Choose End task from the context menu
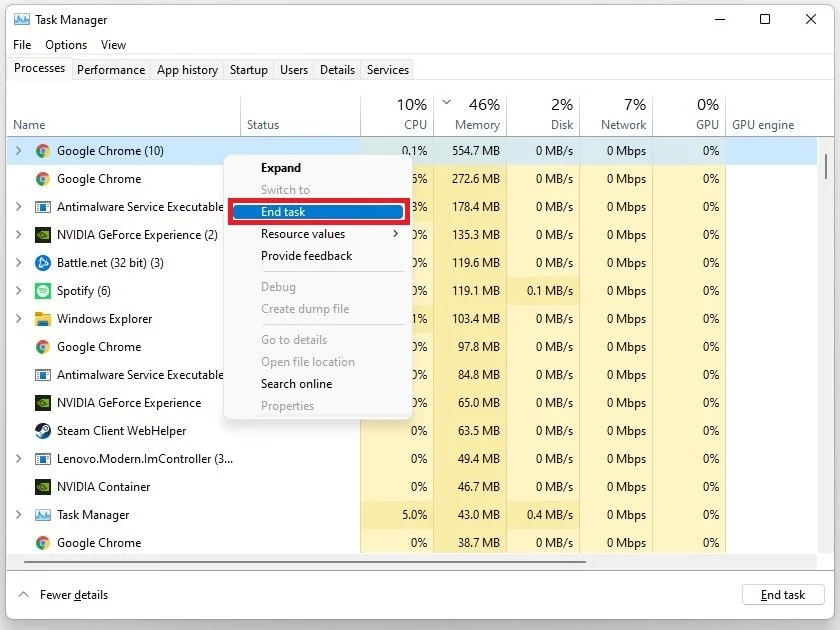 pyautogui.click(x=318, y=212)
